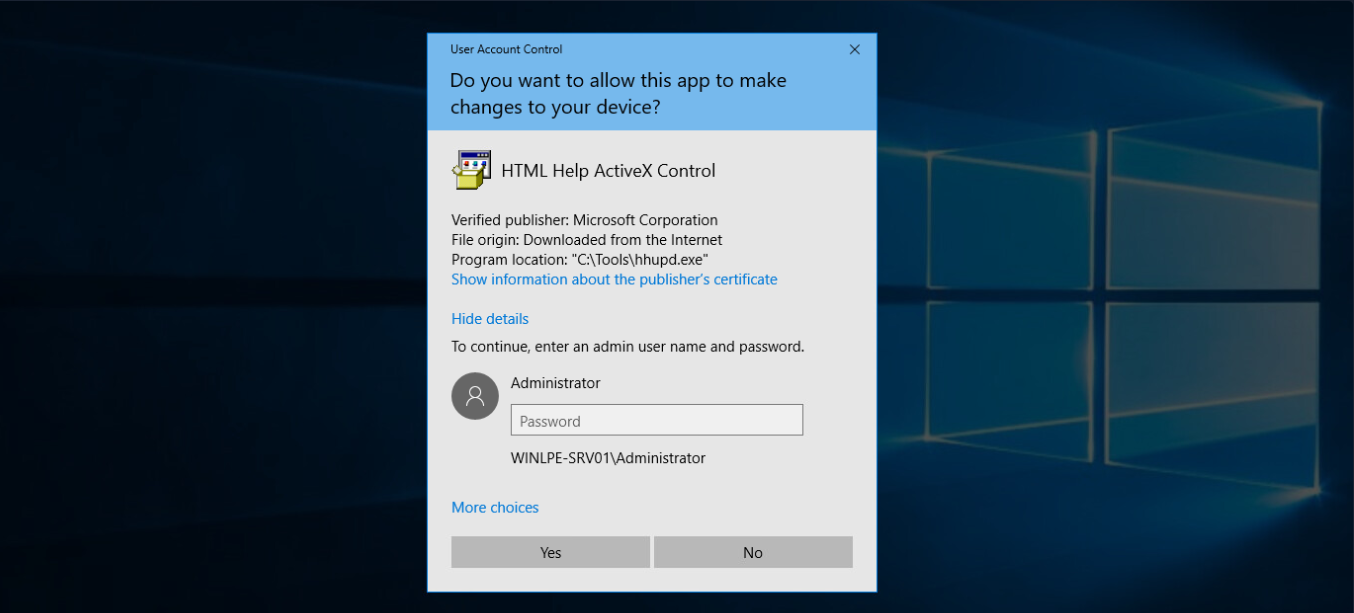The width and height of the screenshot is (1354, 613).
Task: Click No to deny the app
Action: 753,552
